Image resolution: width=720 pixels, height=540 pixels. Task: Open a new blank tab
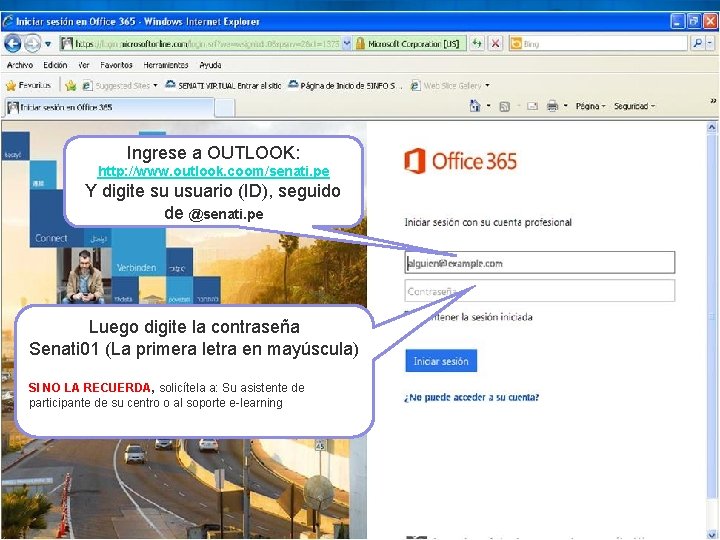pyautogui.click(x=225, y=108)
